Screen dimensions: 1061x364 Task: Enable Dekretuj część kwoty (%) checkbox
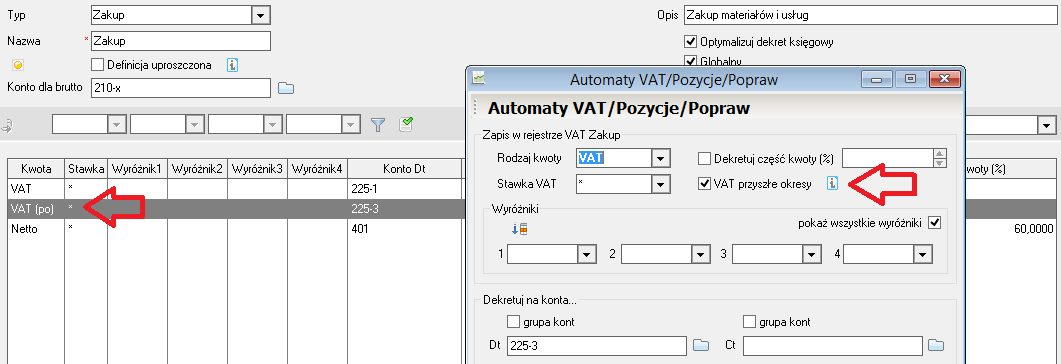click(x=704, y=158)
